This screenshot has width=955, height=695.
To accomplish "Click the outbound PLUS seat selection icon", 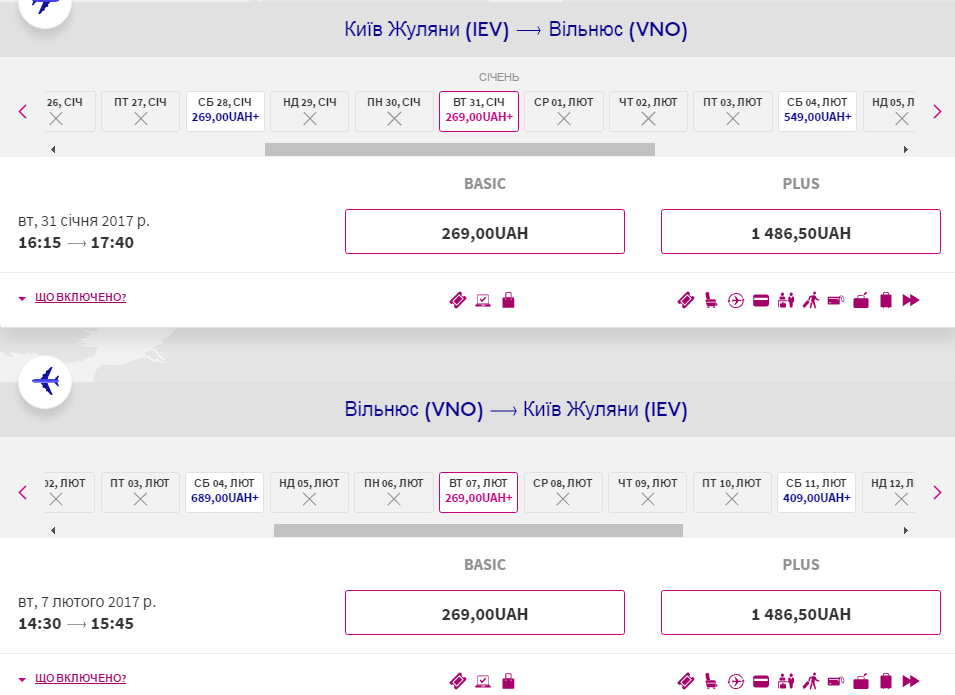I will [711, 300].
